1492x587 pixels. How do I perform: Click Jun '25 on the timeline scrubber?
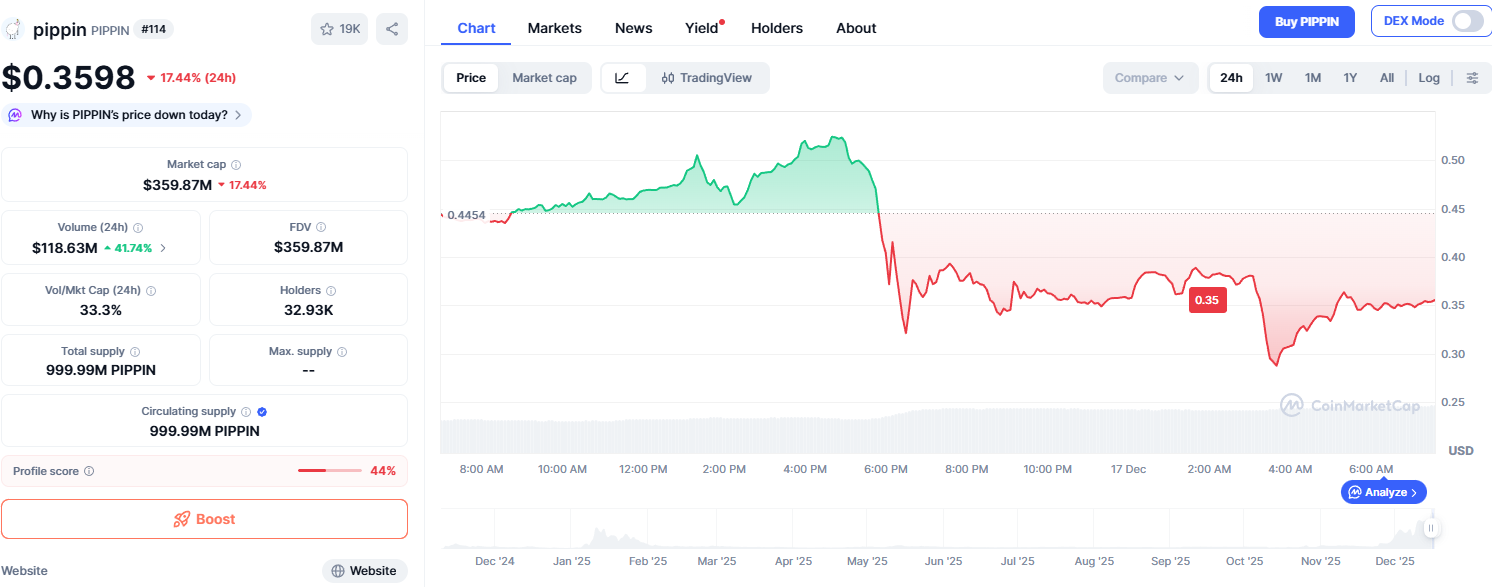(x=943, y=561)
